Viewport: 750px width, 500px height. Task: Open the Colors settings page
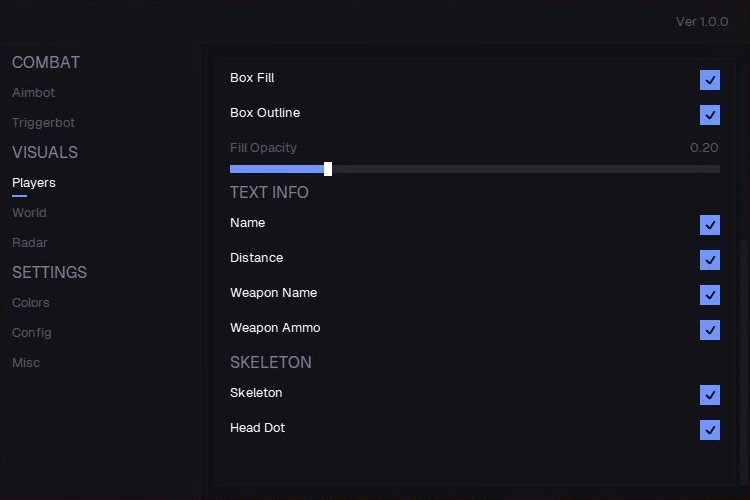(31, 302)
